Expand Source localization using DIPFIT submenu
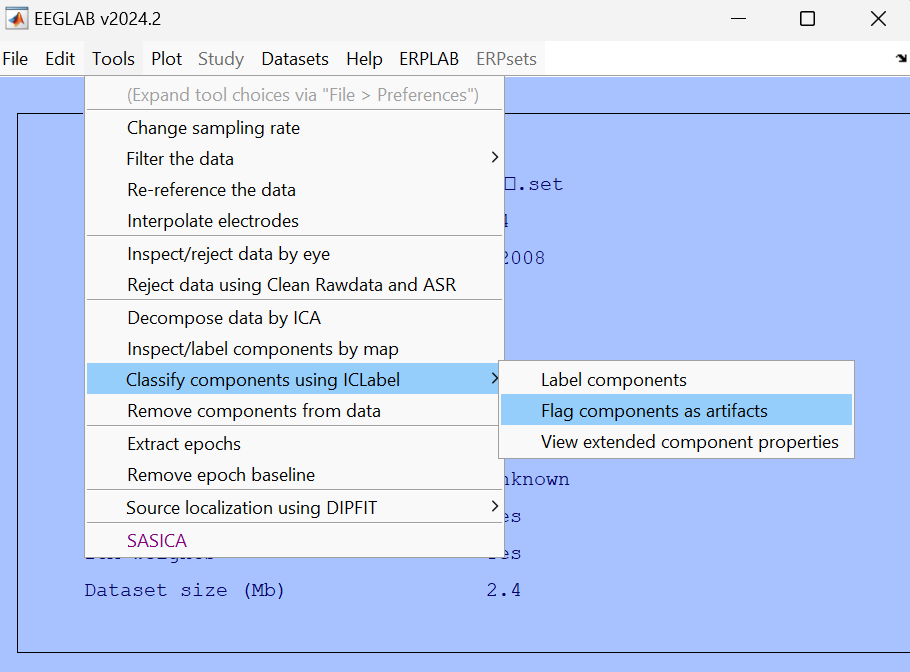The height and width of the screenshot is (672, 910). 294,508
